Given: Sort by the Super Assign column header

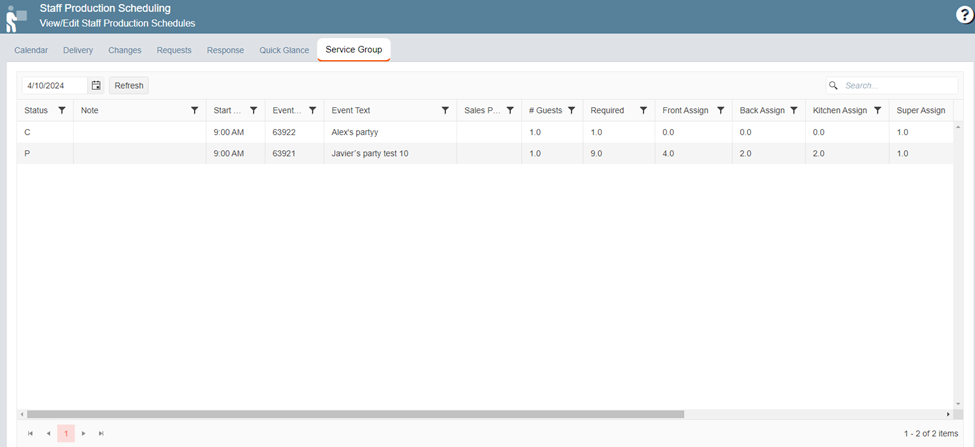Looking at the screenshot, I should point(921,110).
